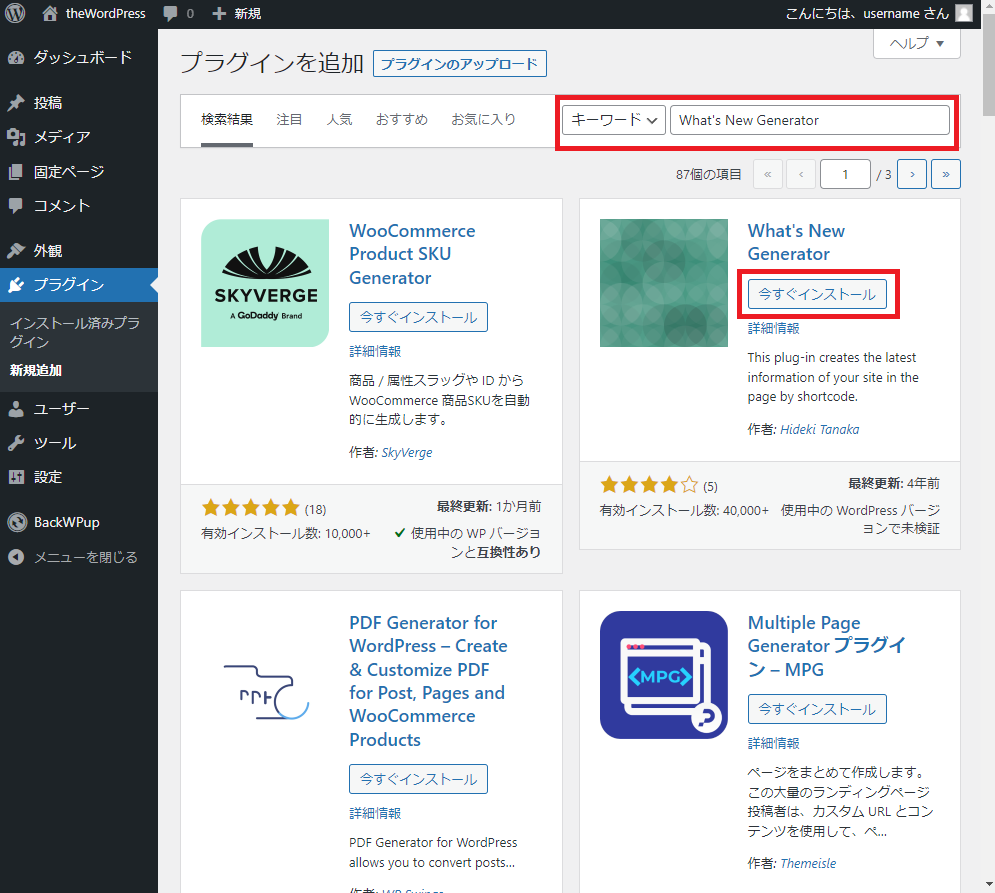Switch to the お気に入り tab
The width and height of the screenshot is (995, 893).
(484, 119)
